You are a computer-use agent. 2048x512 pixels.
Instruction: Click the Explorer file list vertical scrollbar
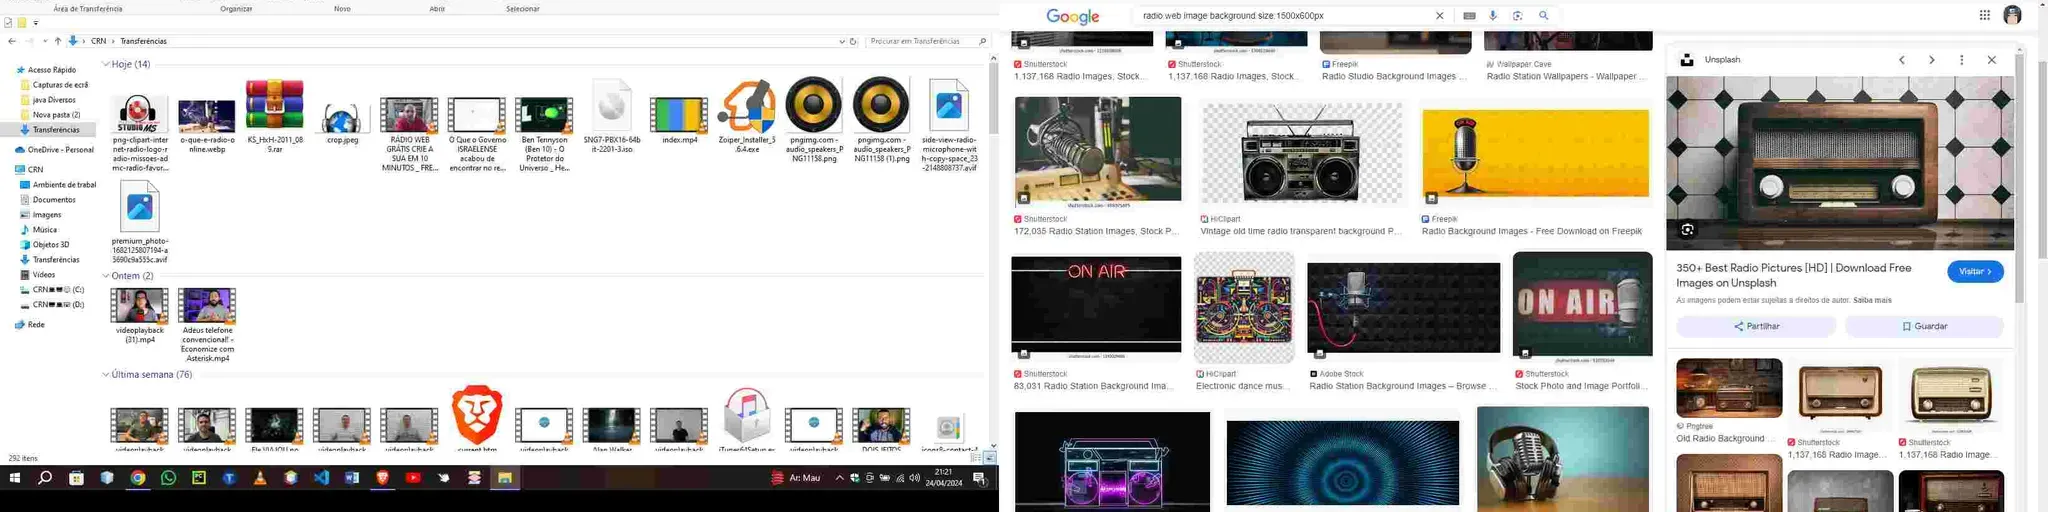point(993,97)
